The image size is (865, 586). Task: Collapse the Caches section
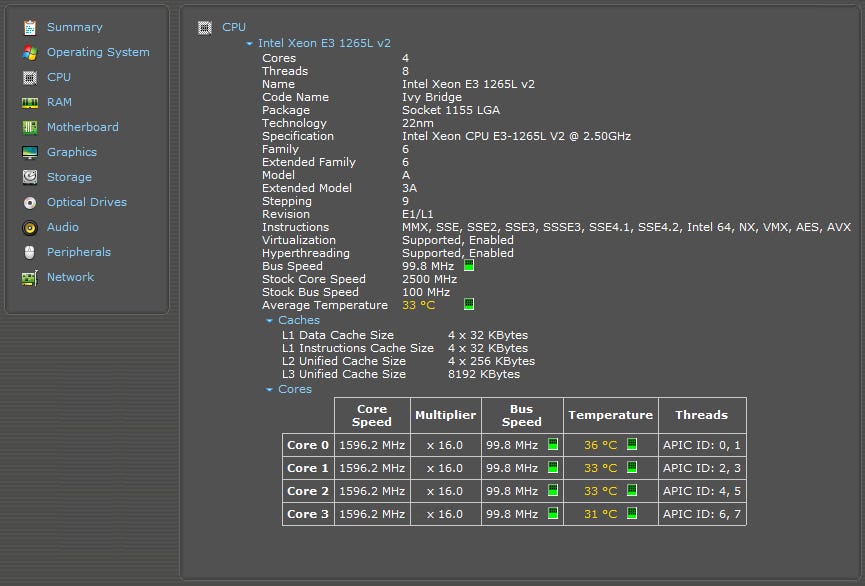coord(269,321)
